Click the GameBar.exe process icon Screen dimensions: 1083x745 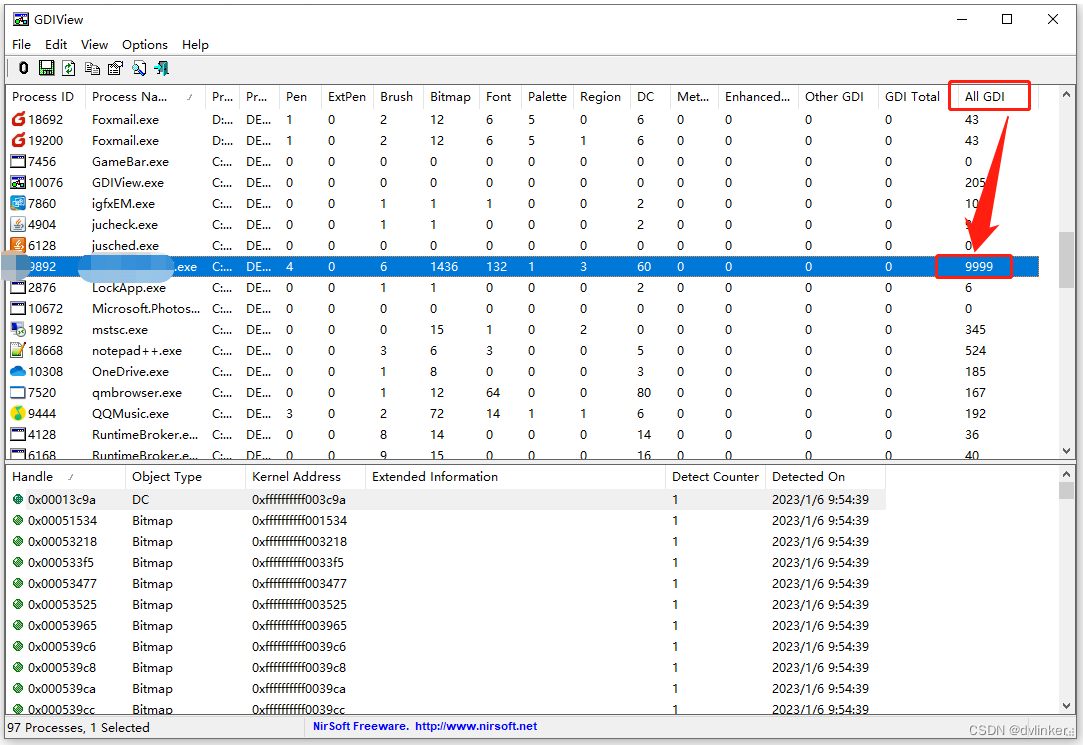coord(18,162)
